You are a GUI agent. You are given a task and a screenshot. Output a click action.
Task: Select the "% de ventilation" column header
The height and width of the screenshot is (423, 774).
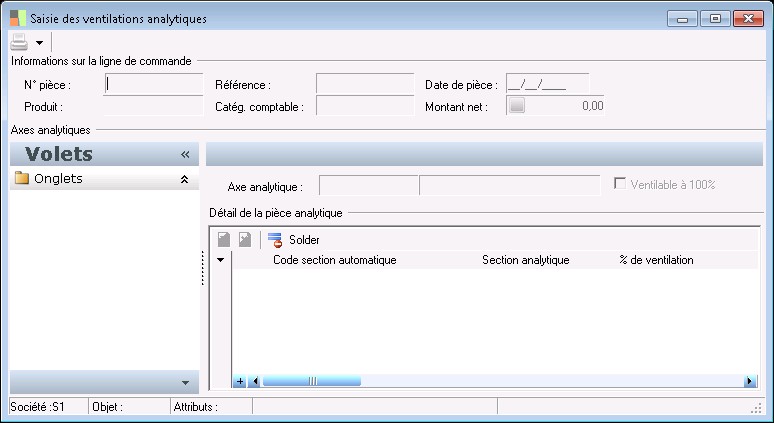656,260
